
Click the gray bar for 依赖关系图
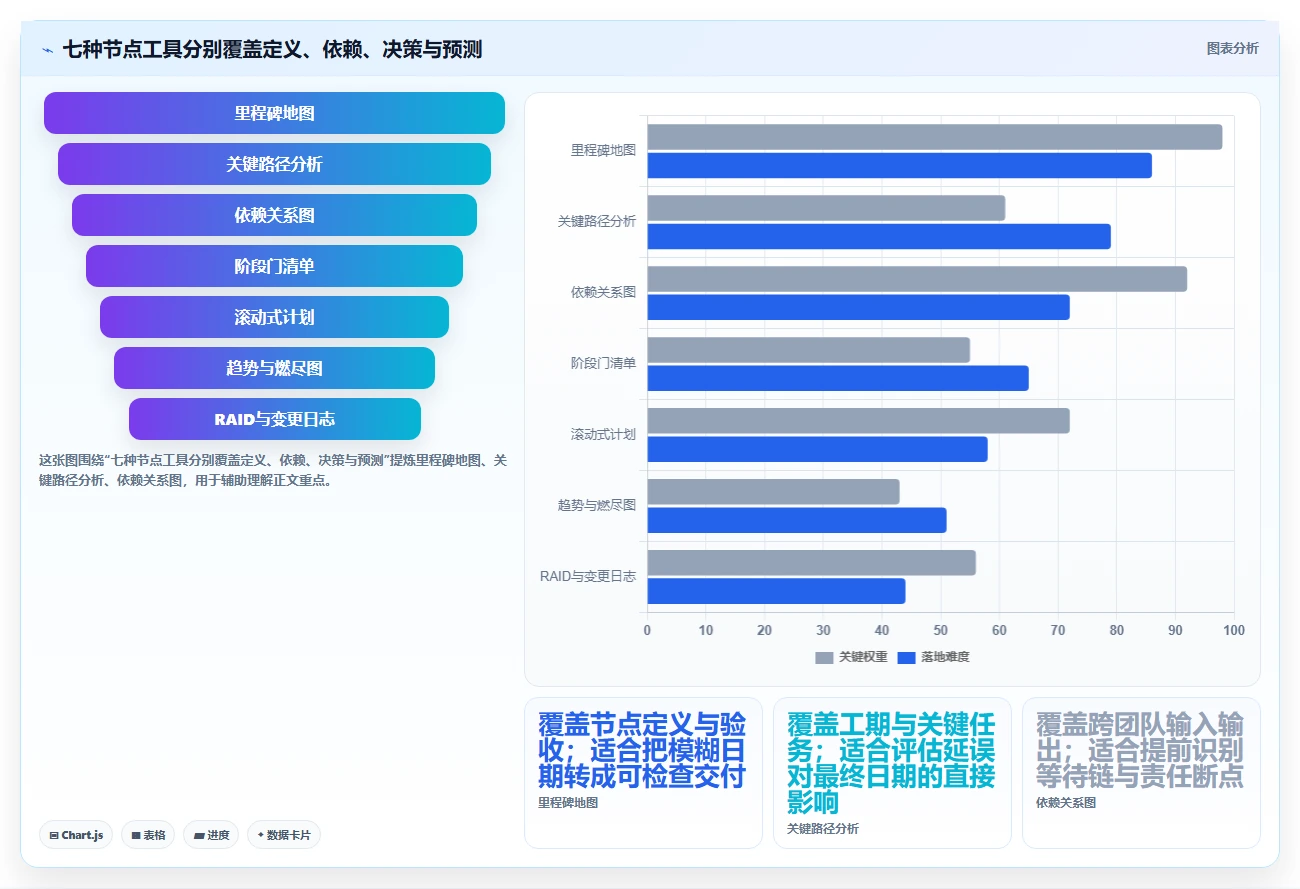(917, 279)
